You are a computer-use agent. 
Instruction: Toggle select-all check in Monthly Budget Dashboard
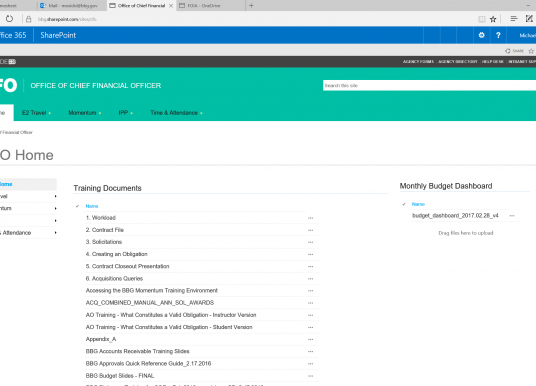(x=404, y=204)
